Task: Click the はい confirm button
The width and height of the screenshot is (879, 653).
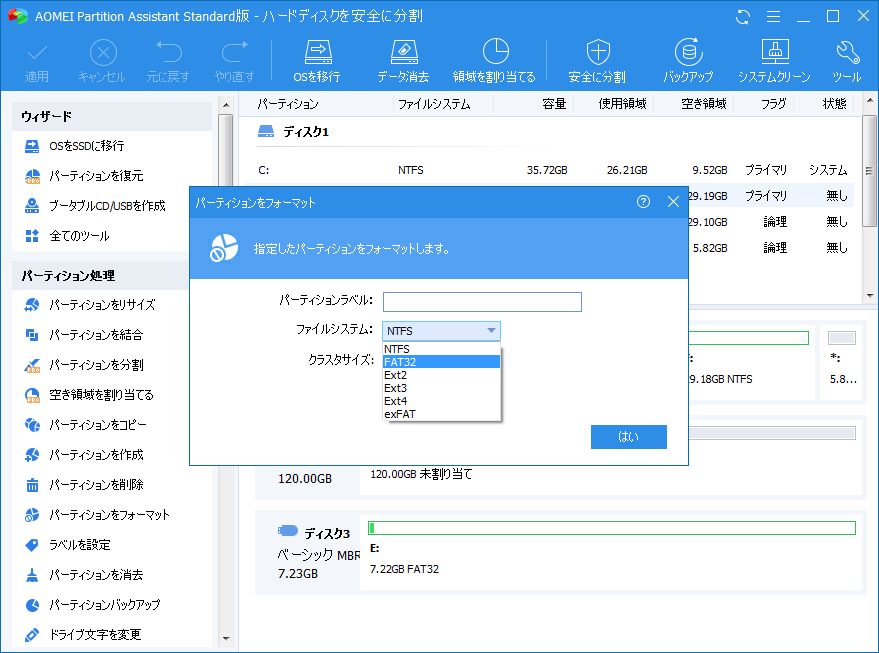Action: pos(628,437)
